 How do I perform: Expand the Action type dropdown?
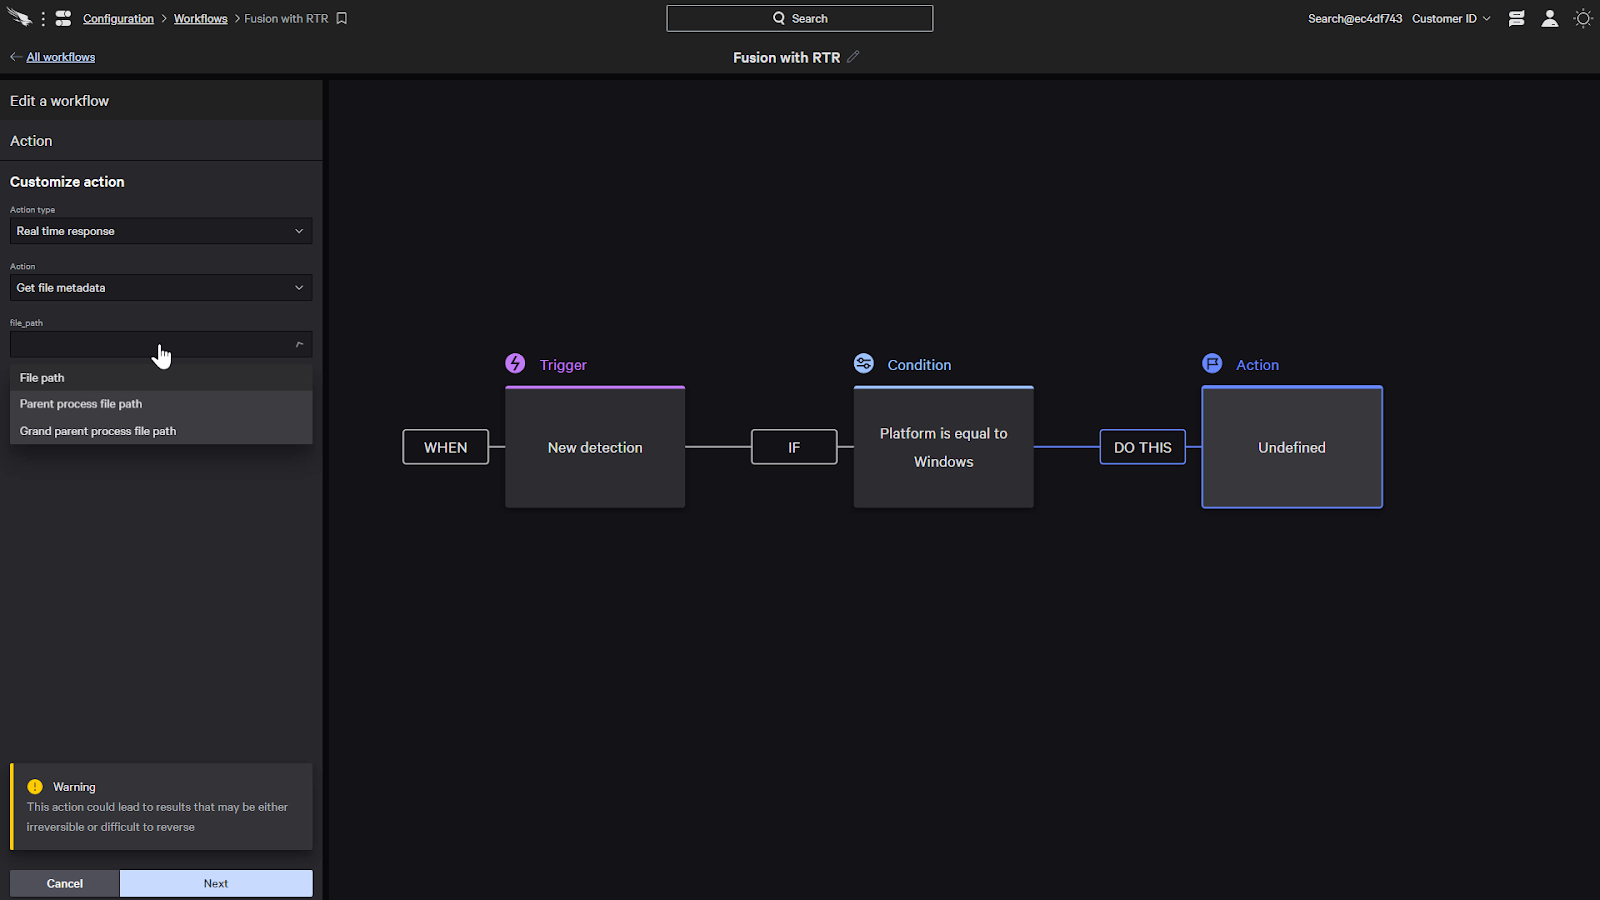click(161, 231)
